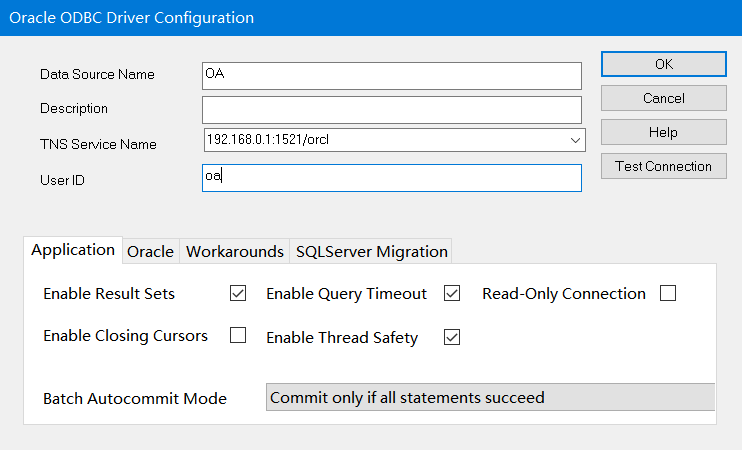Click the Data Source Name field
Screen dimensions: 742x450
[391, 76]
